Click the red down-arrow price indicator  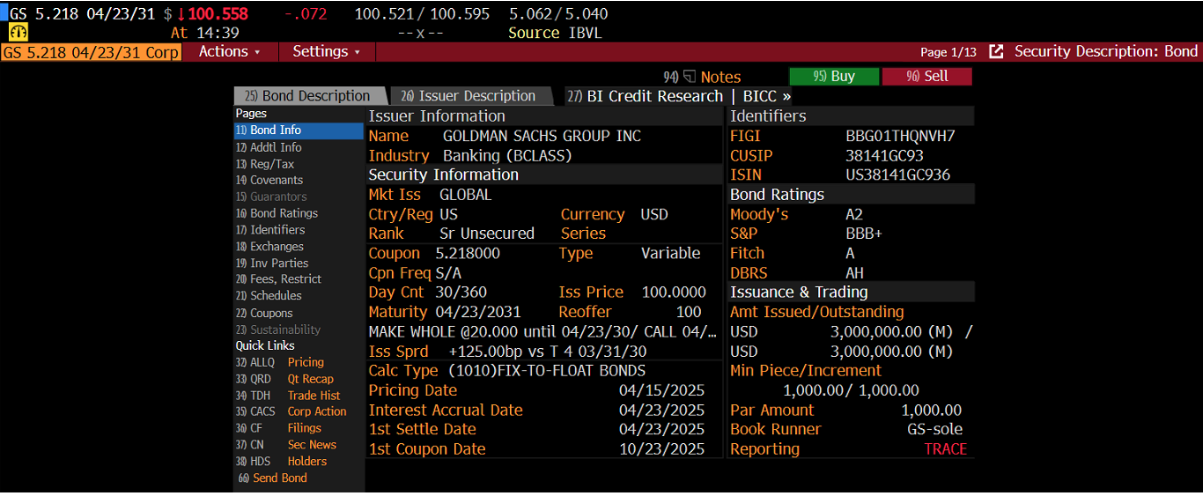click(x=196, y=14)
